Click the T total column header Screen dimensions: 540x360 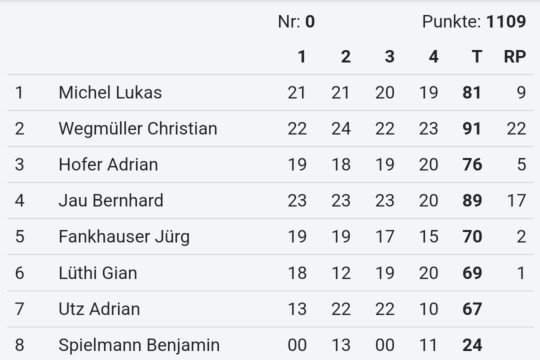pyautogui.click(x=477, y=56)
